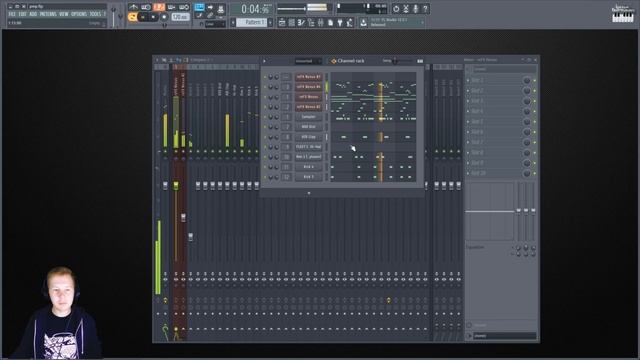The height and width of the screenshot is (360, 640).
Task: Mute the VTR Clap channel LED
Action: coord(264,137)
